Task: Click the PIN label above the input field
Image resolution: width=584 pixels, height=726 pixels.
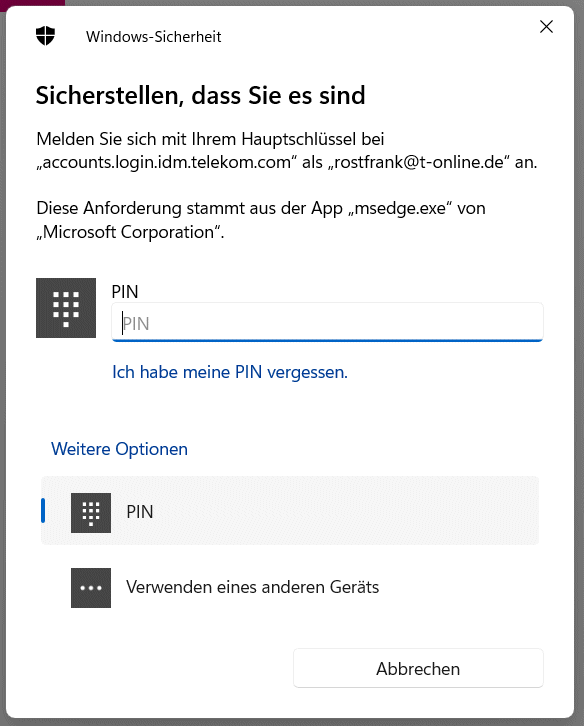Action: tap(125, 292)
